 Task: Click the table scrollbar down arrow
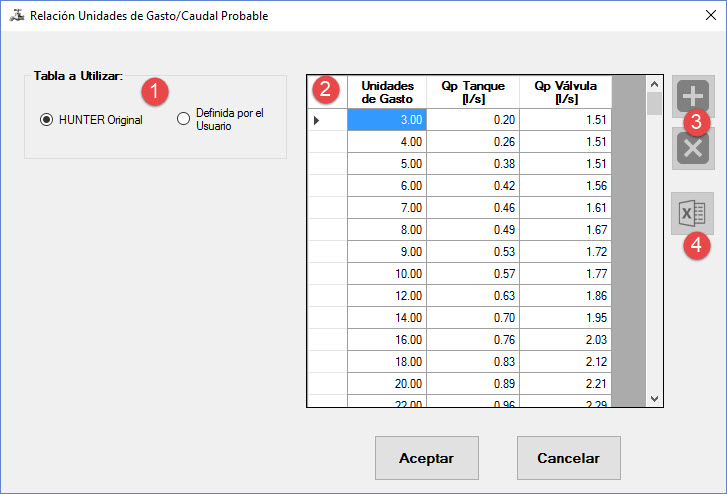coord(654,398)
